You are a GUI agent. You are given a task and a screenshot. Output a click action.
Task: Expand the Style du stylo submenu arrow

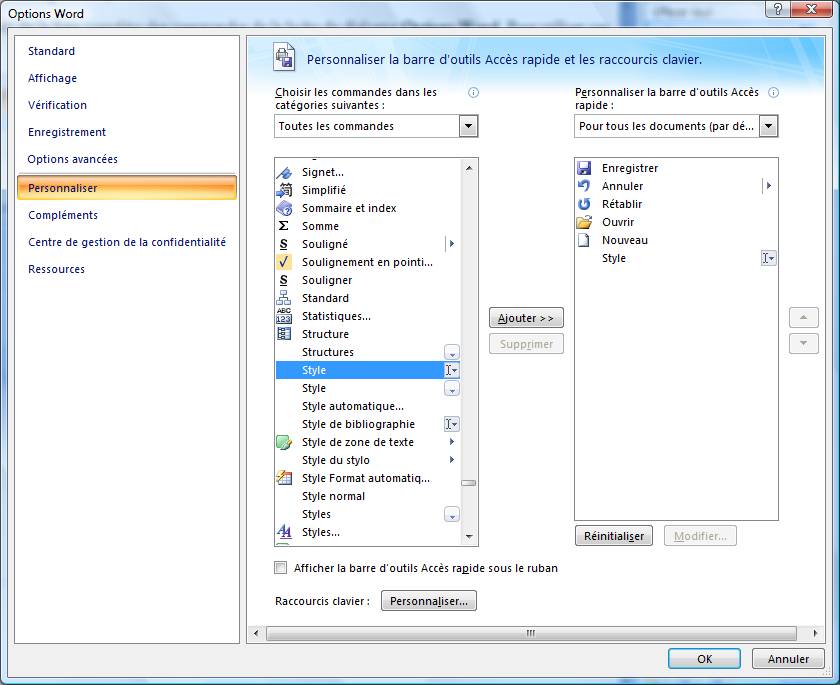click(452, 460)
